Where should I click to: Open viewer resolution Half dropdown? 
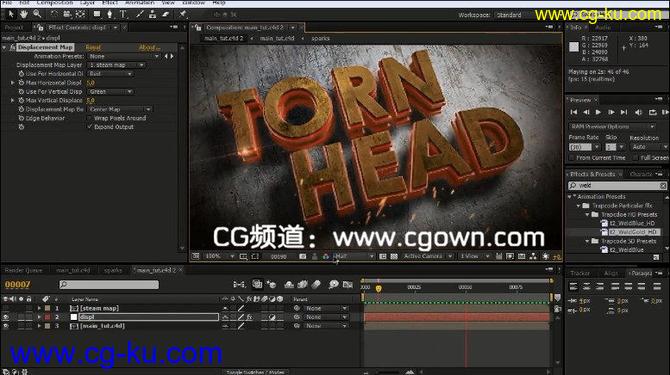click(353, 256)
